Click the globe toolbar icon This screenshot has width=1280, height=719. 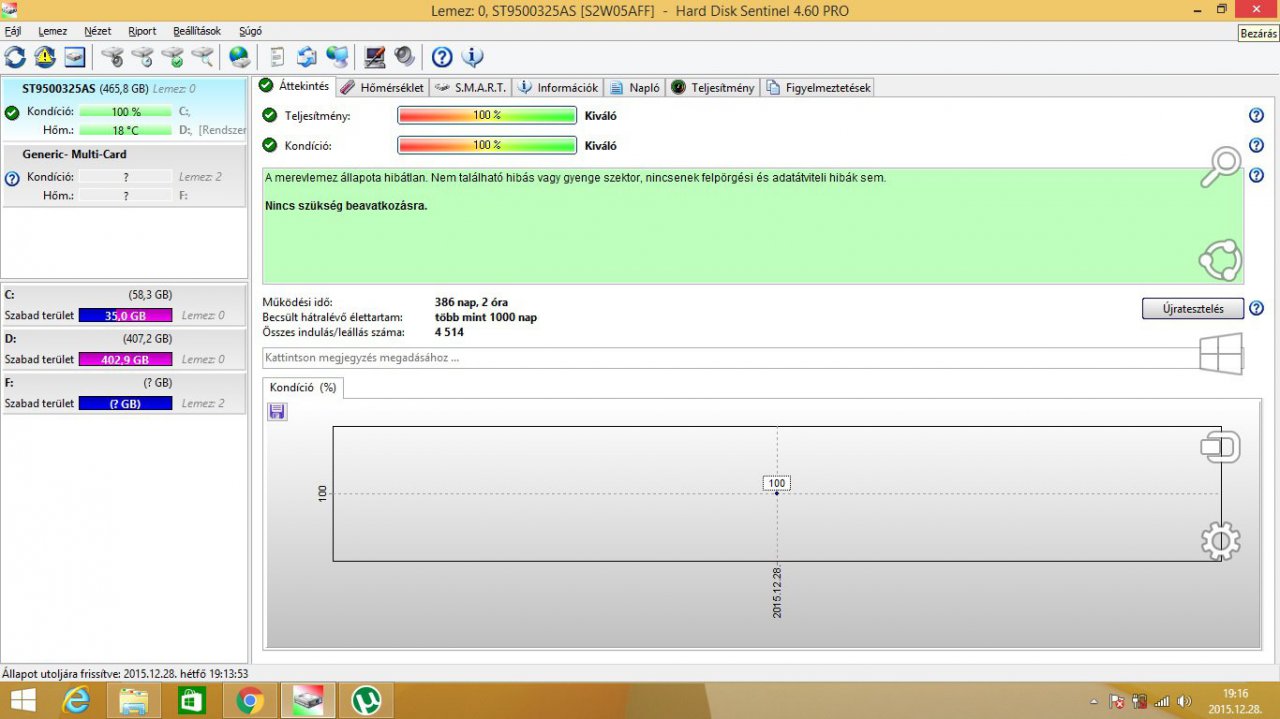click(x=240, y=57)
